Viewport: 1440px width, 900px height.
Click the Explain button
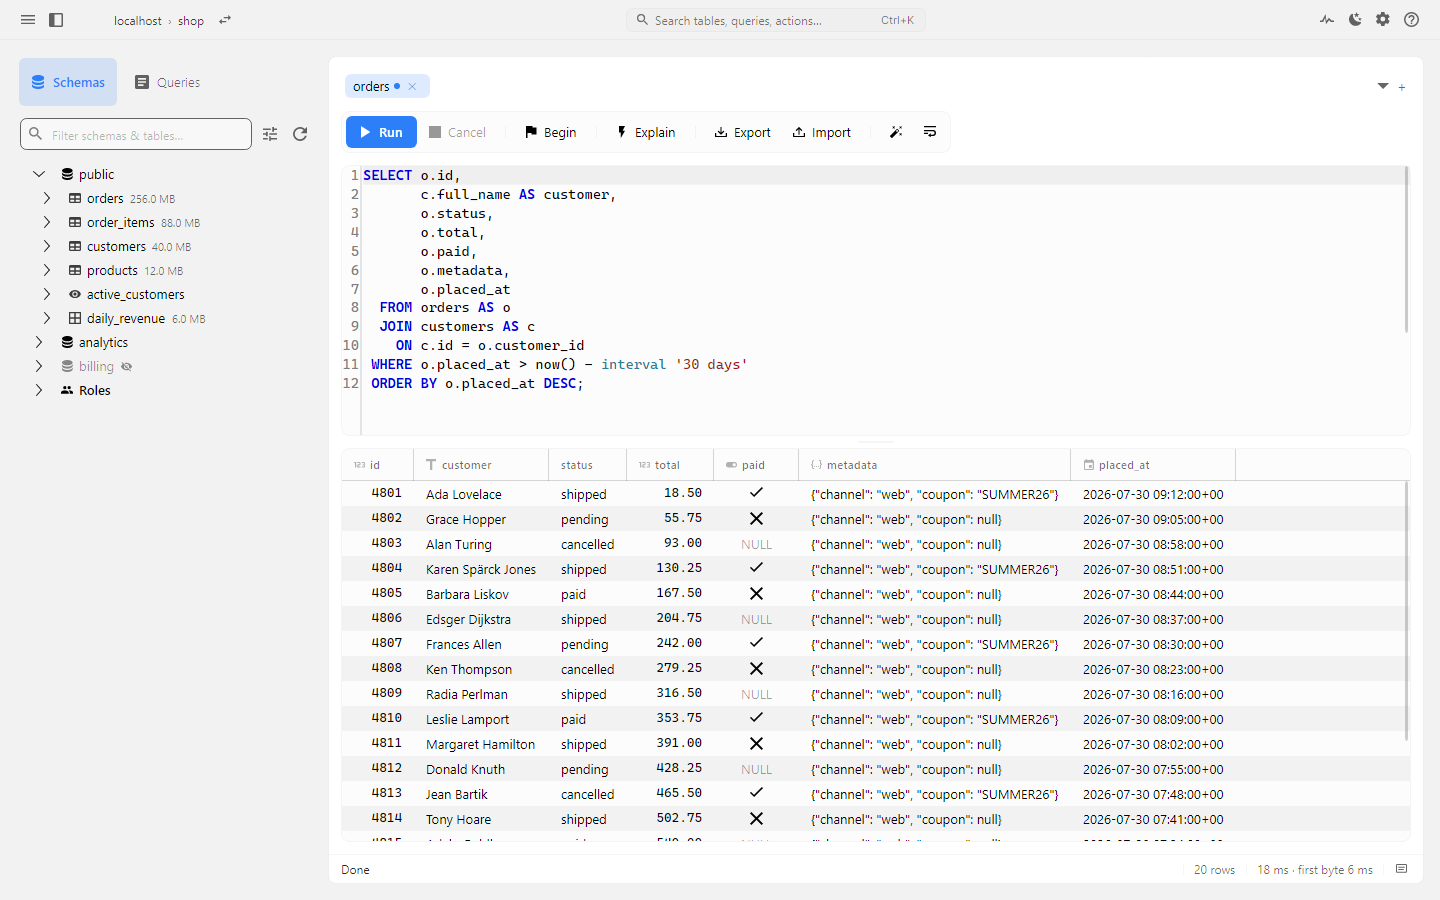(x=646, y=132)
